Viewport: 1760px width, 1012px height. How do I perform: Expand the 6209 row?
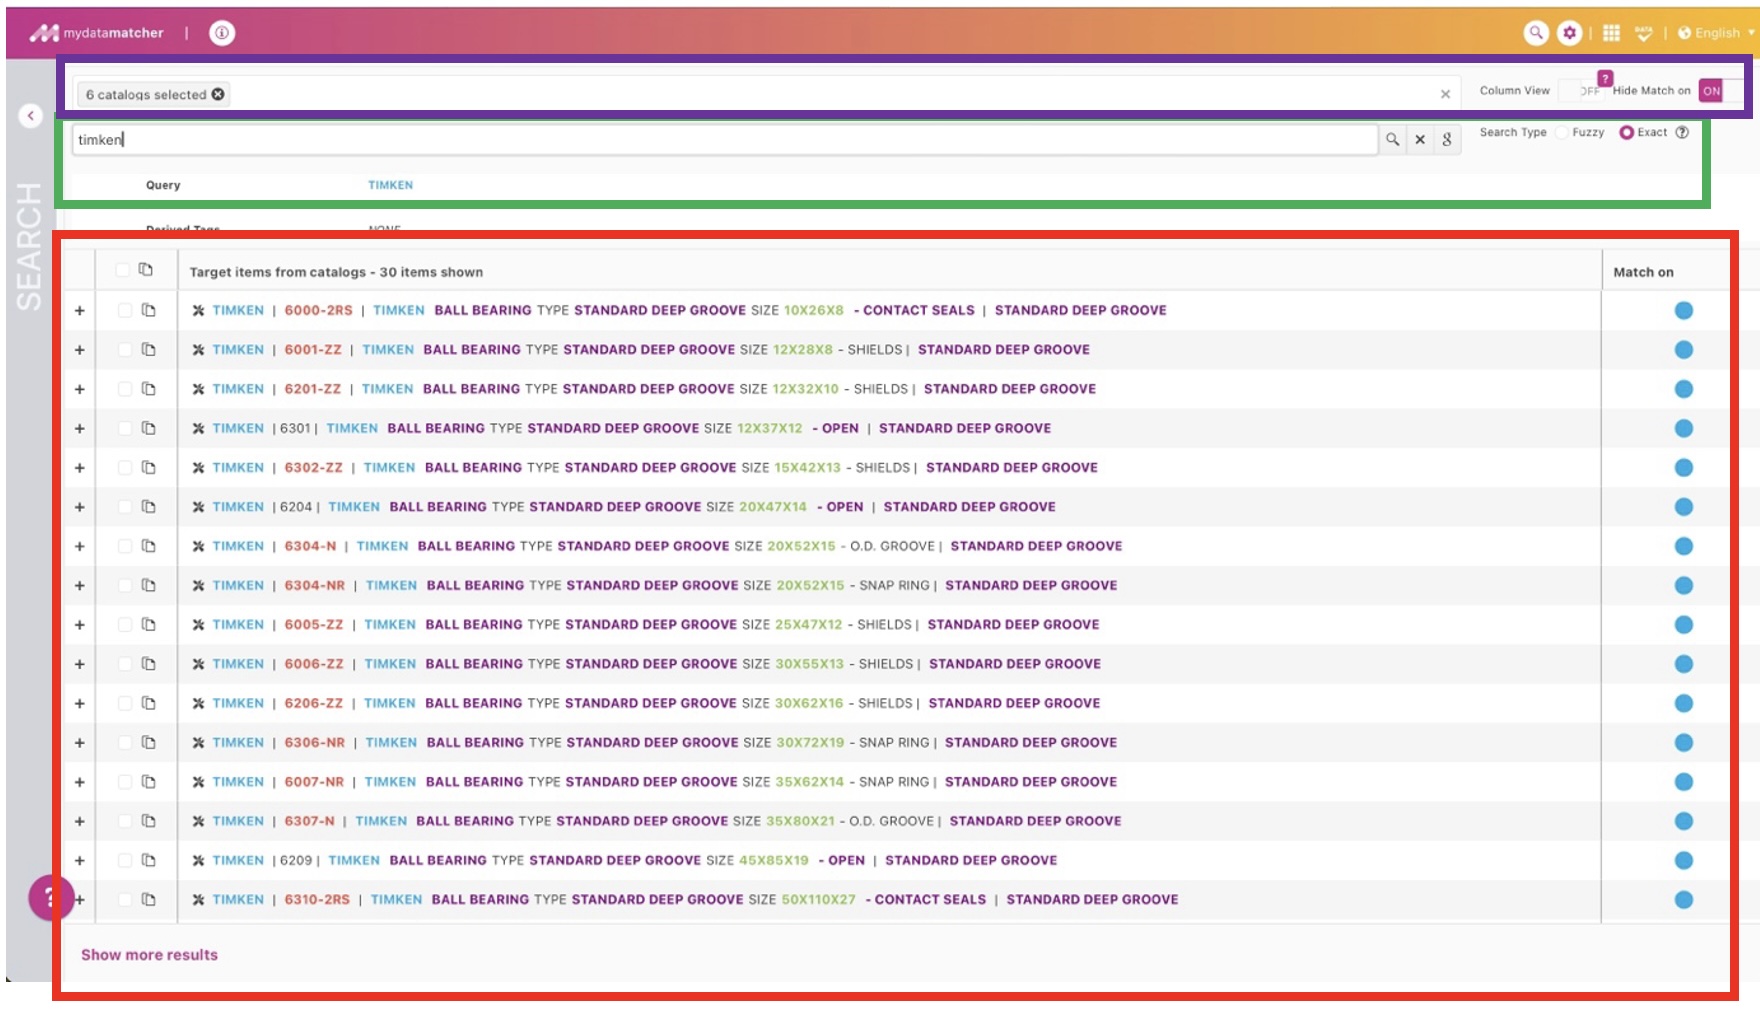[x=79, y=861]
